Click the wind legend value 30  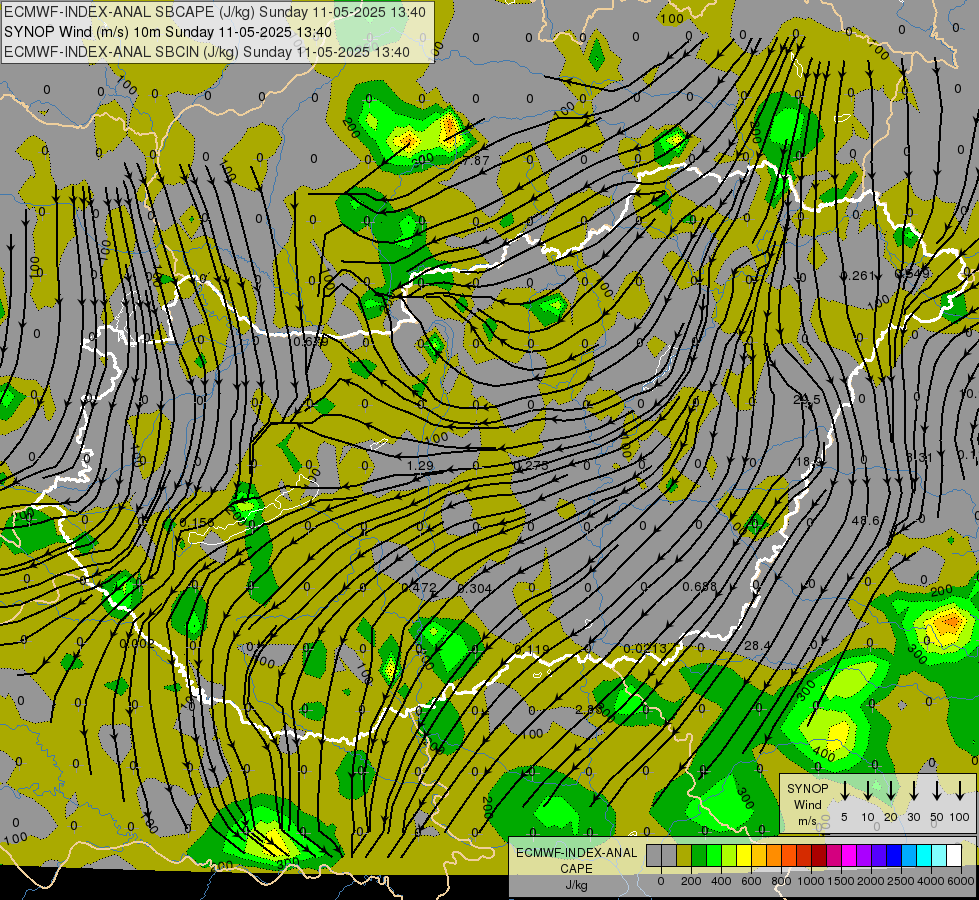coord(914,817)
